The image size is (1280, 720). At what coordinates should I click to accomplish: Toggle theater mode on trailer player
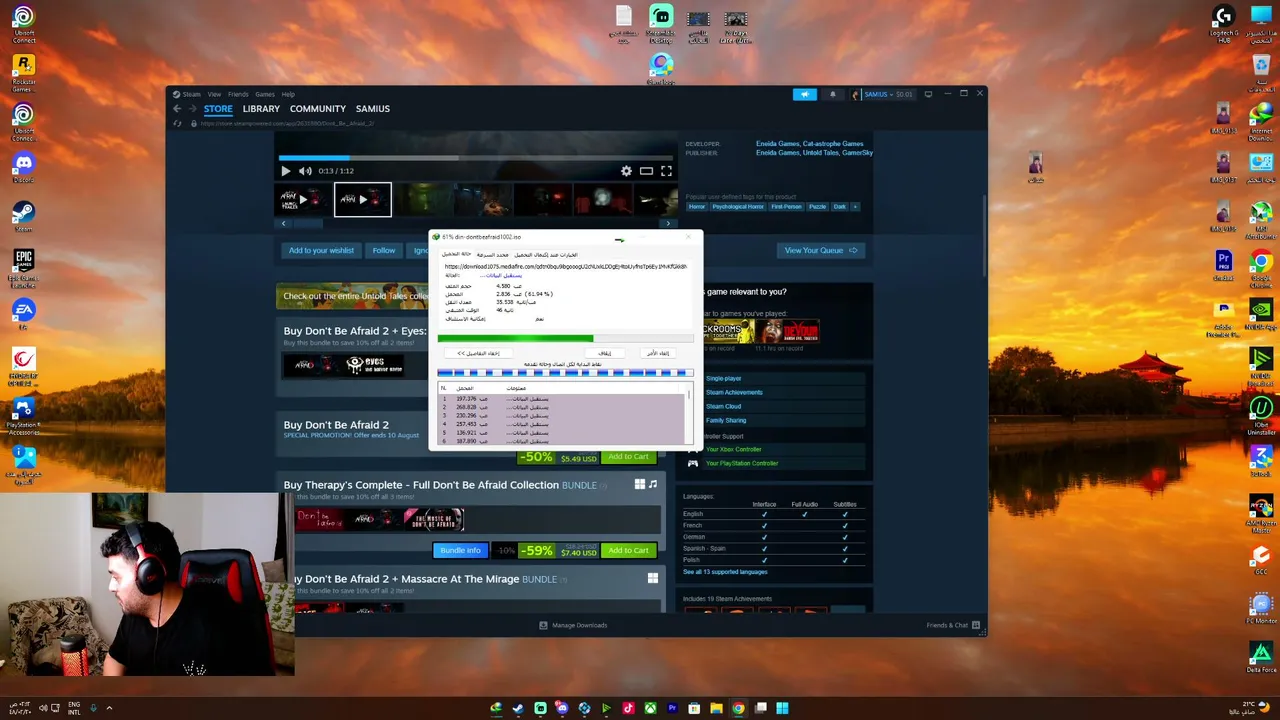pyautogui.click(x=646, y=171)
